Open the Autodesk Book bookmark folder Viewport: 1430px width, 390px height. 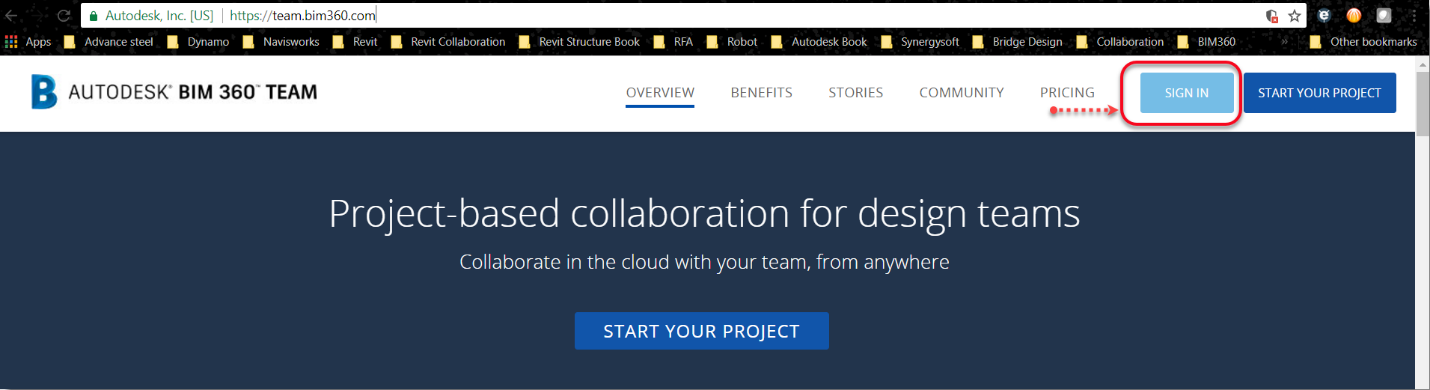point(819,42)
